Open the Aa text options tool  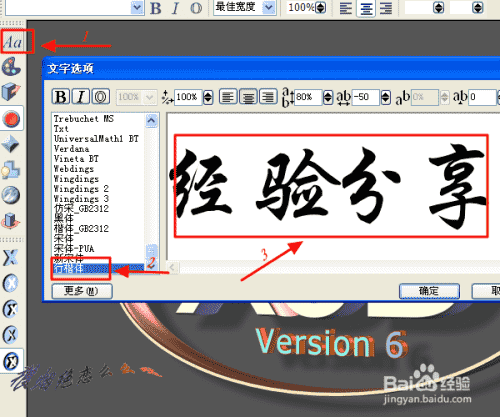tap(13, 42)
